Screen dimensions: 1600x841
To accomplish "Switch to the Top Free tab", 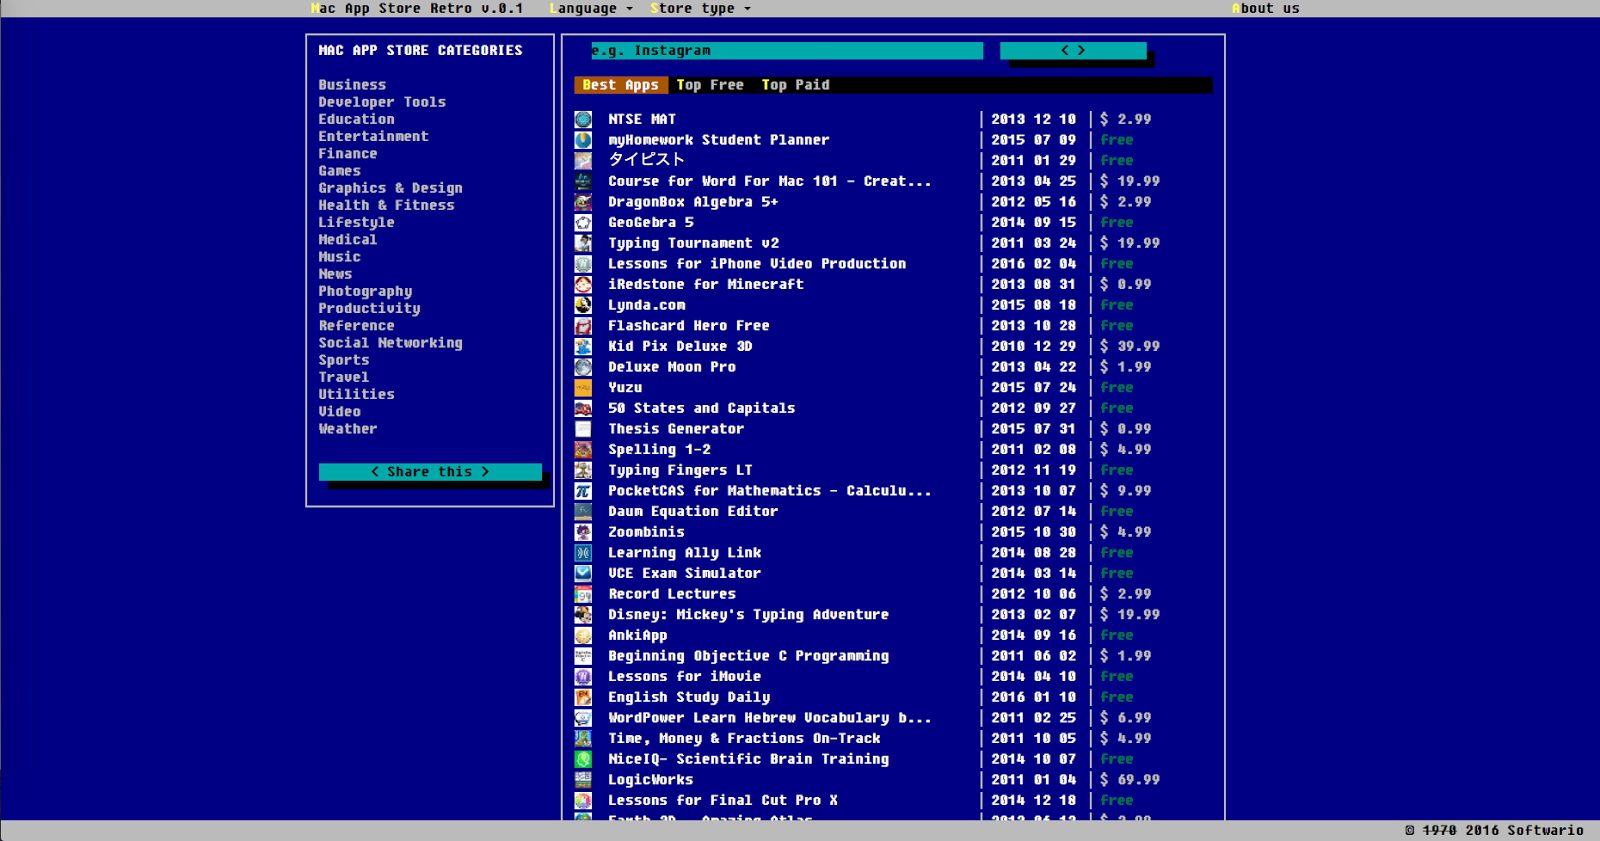I will (x=710, y=85).
